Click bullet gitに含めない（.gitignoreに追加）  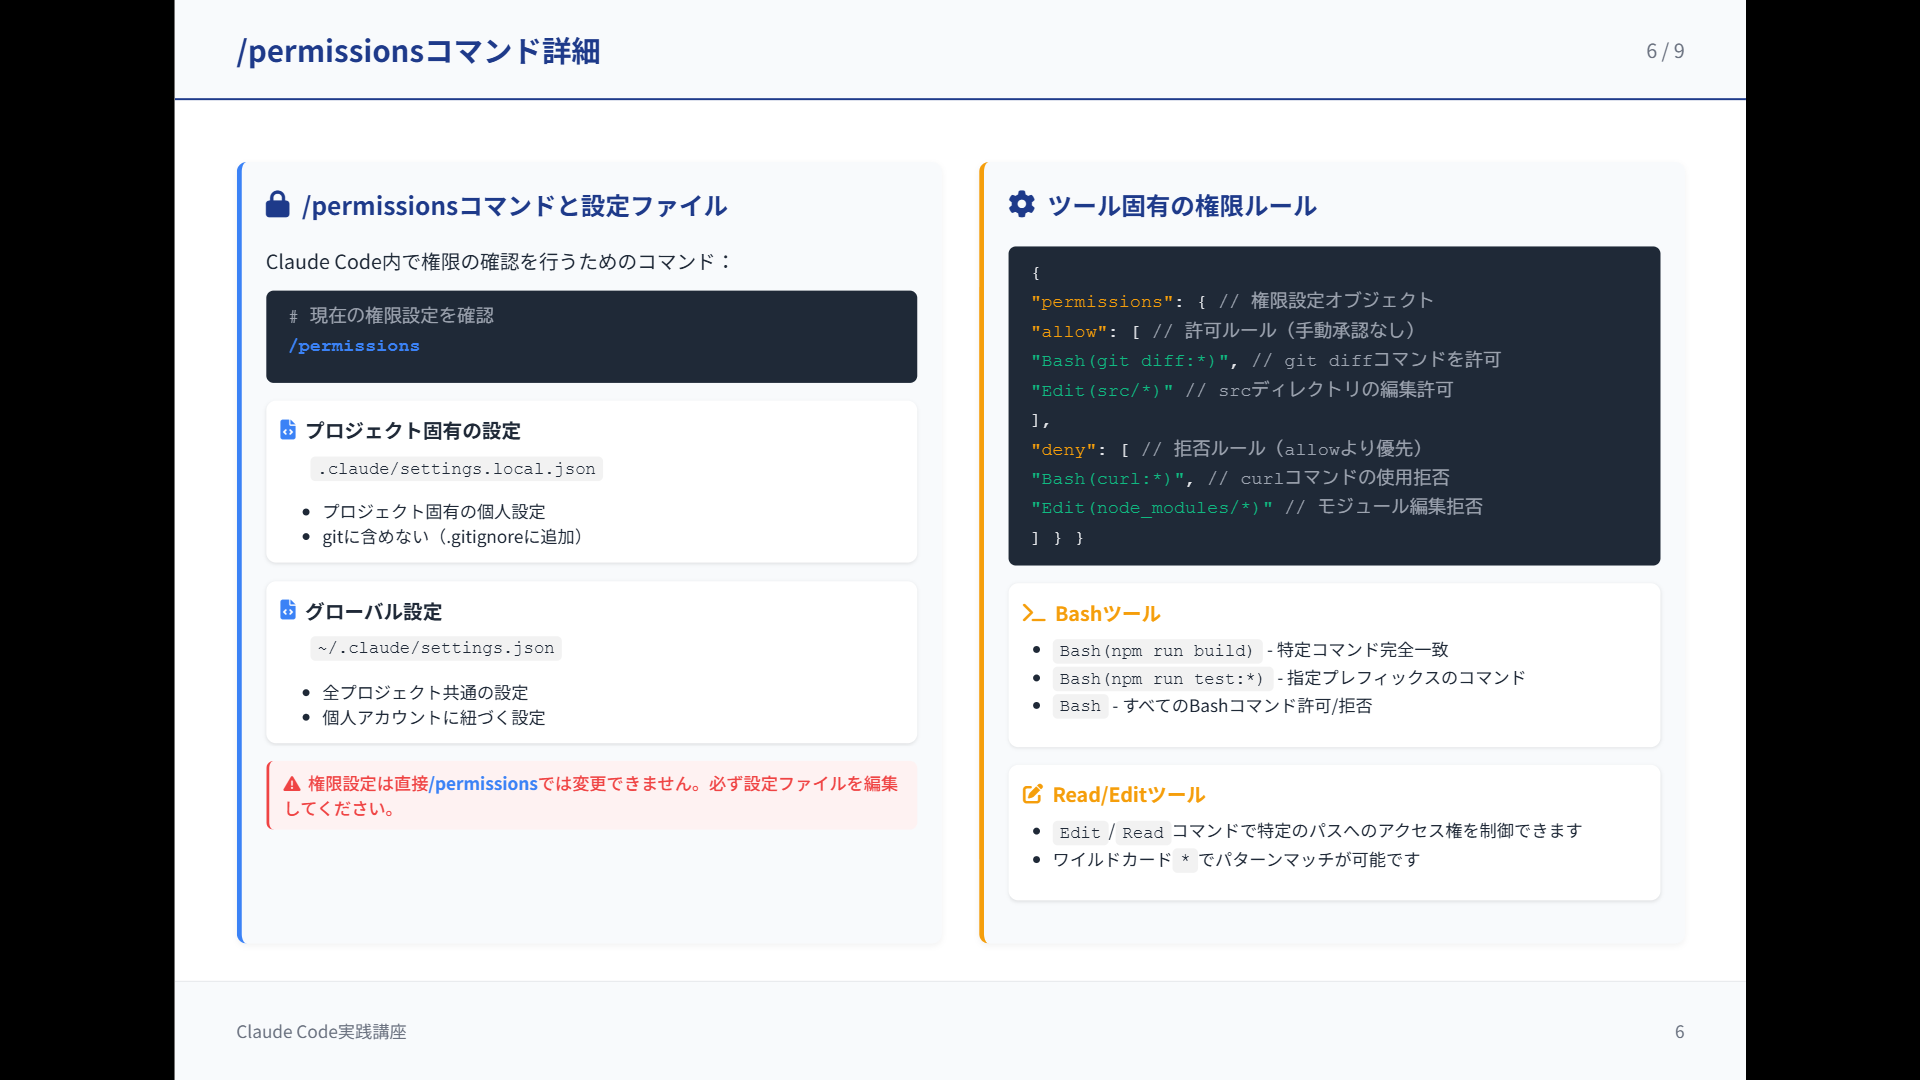452,537
